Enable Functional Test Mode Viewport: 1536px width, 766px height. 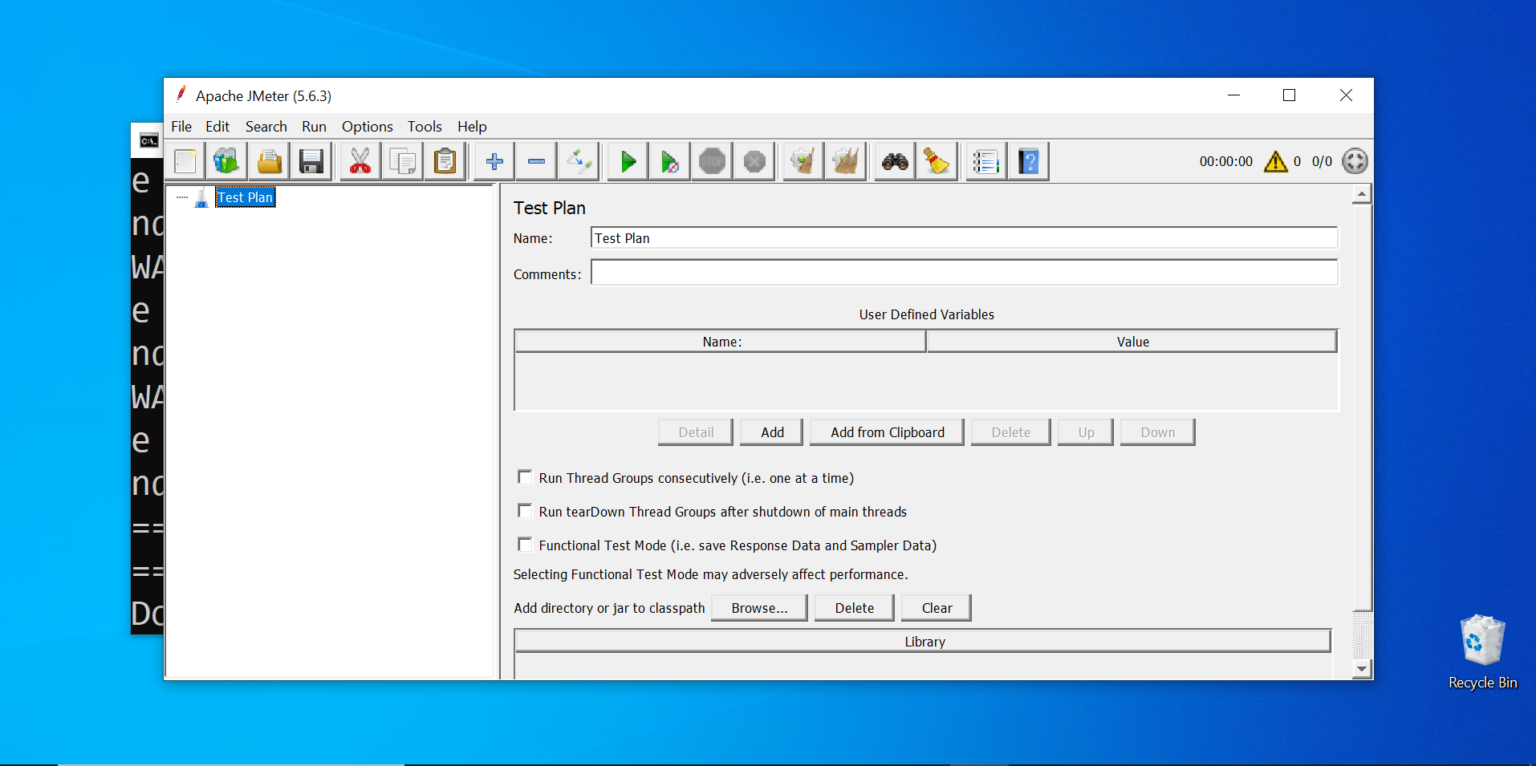(525, 544)
